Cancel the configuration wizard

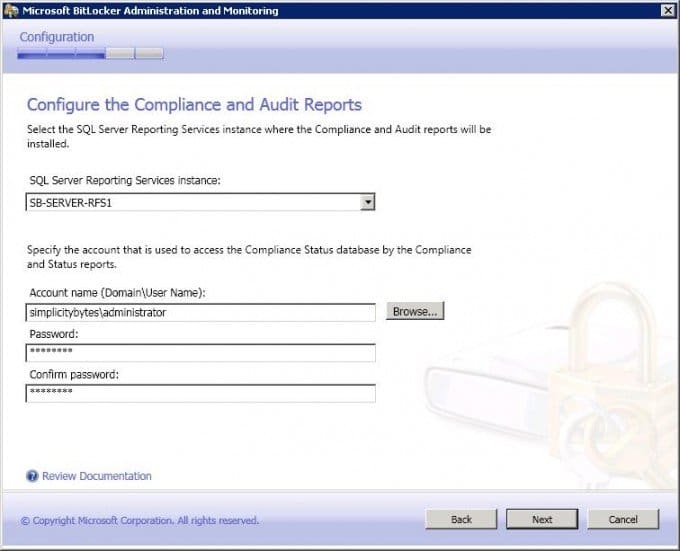623,519
